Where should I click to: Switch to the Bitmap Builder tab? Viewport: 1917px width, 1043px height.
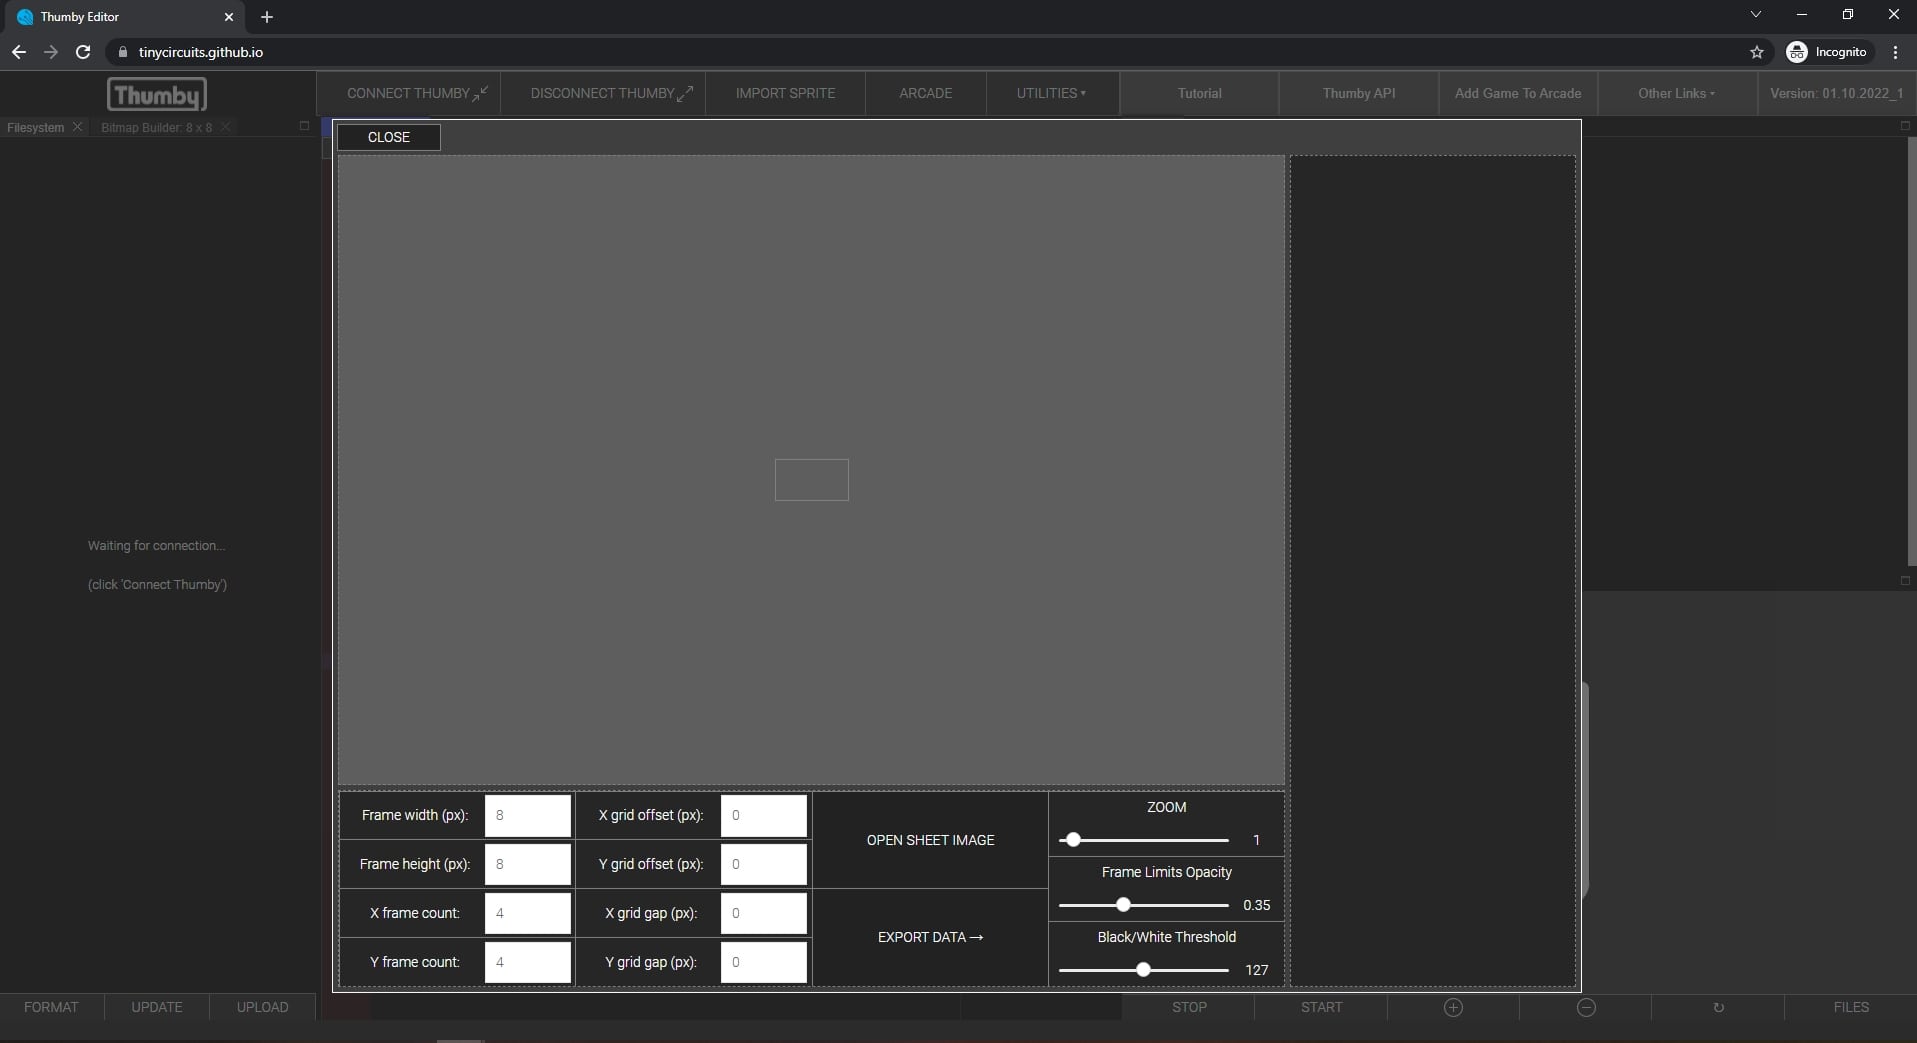156,127
